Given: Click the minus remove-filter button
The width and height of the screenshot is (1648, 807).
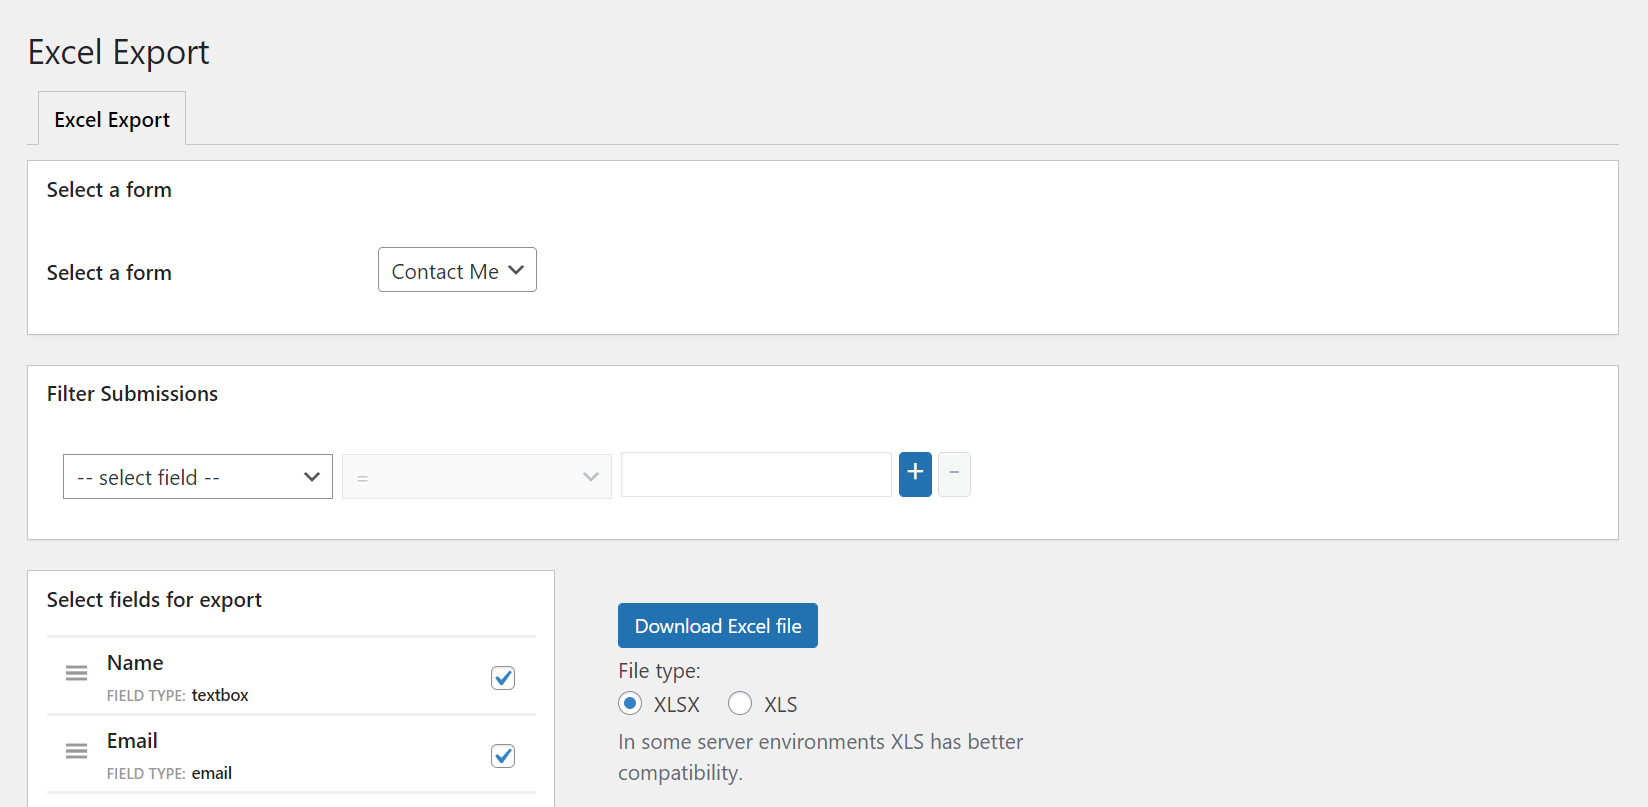Looking at the screenshot, I should click(954, 474).
